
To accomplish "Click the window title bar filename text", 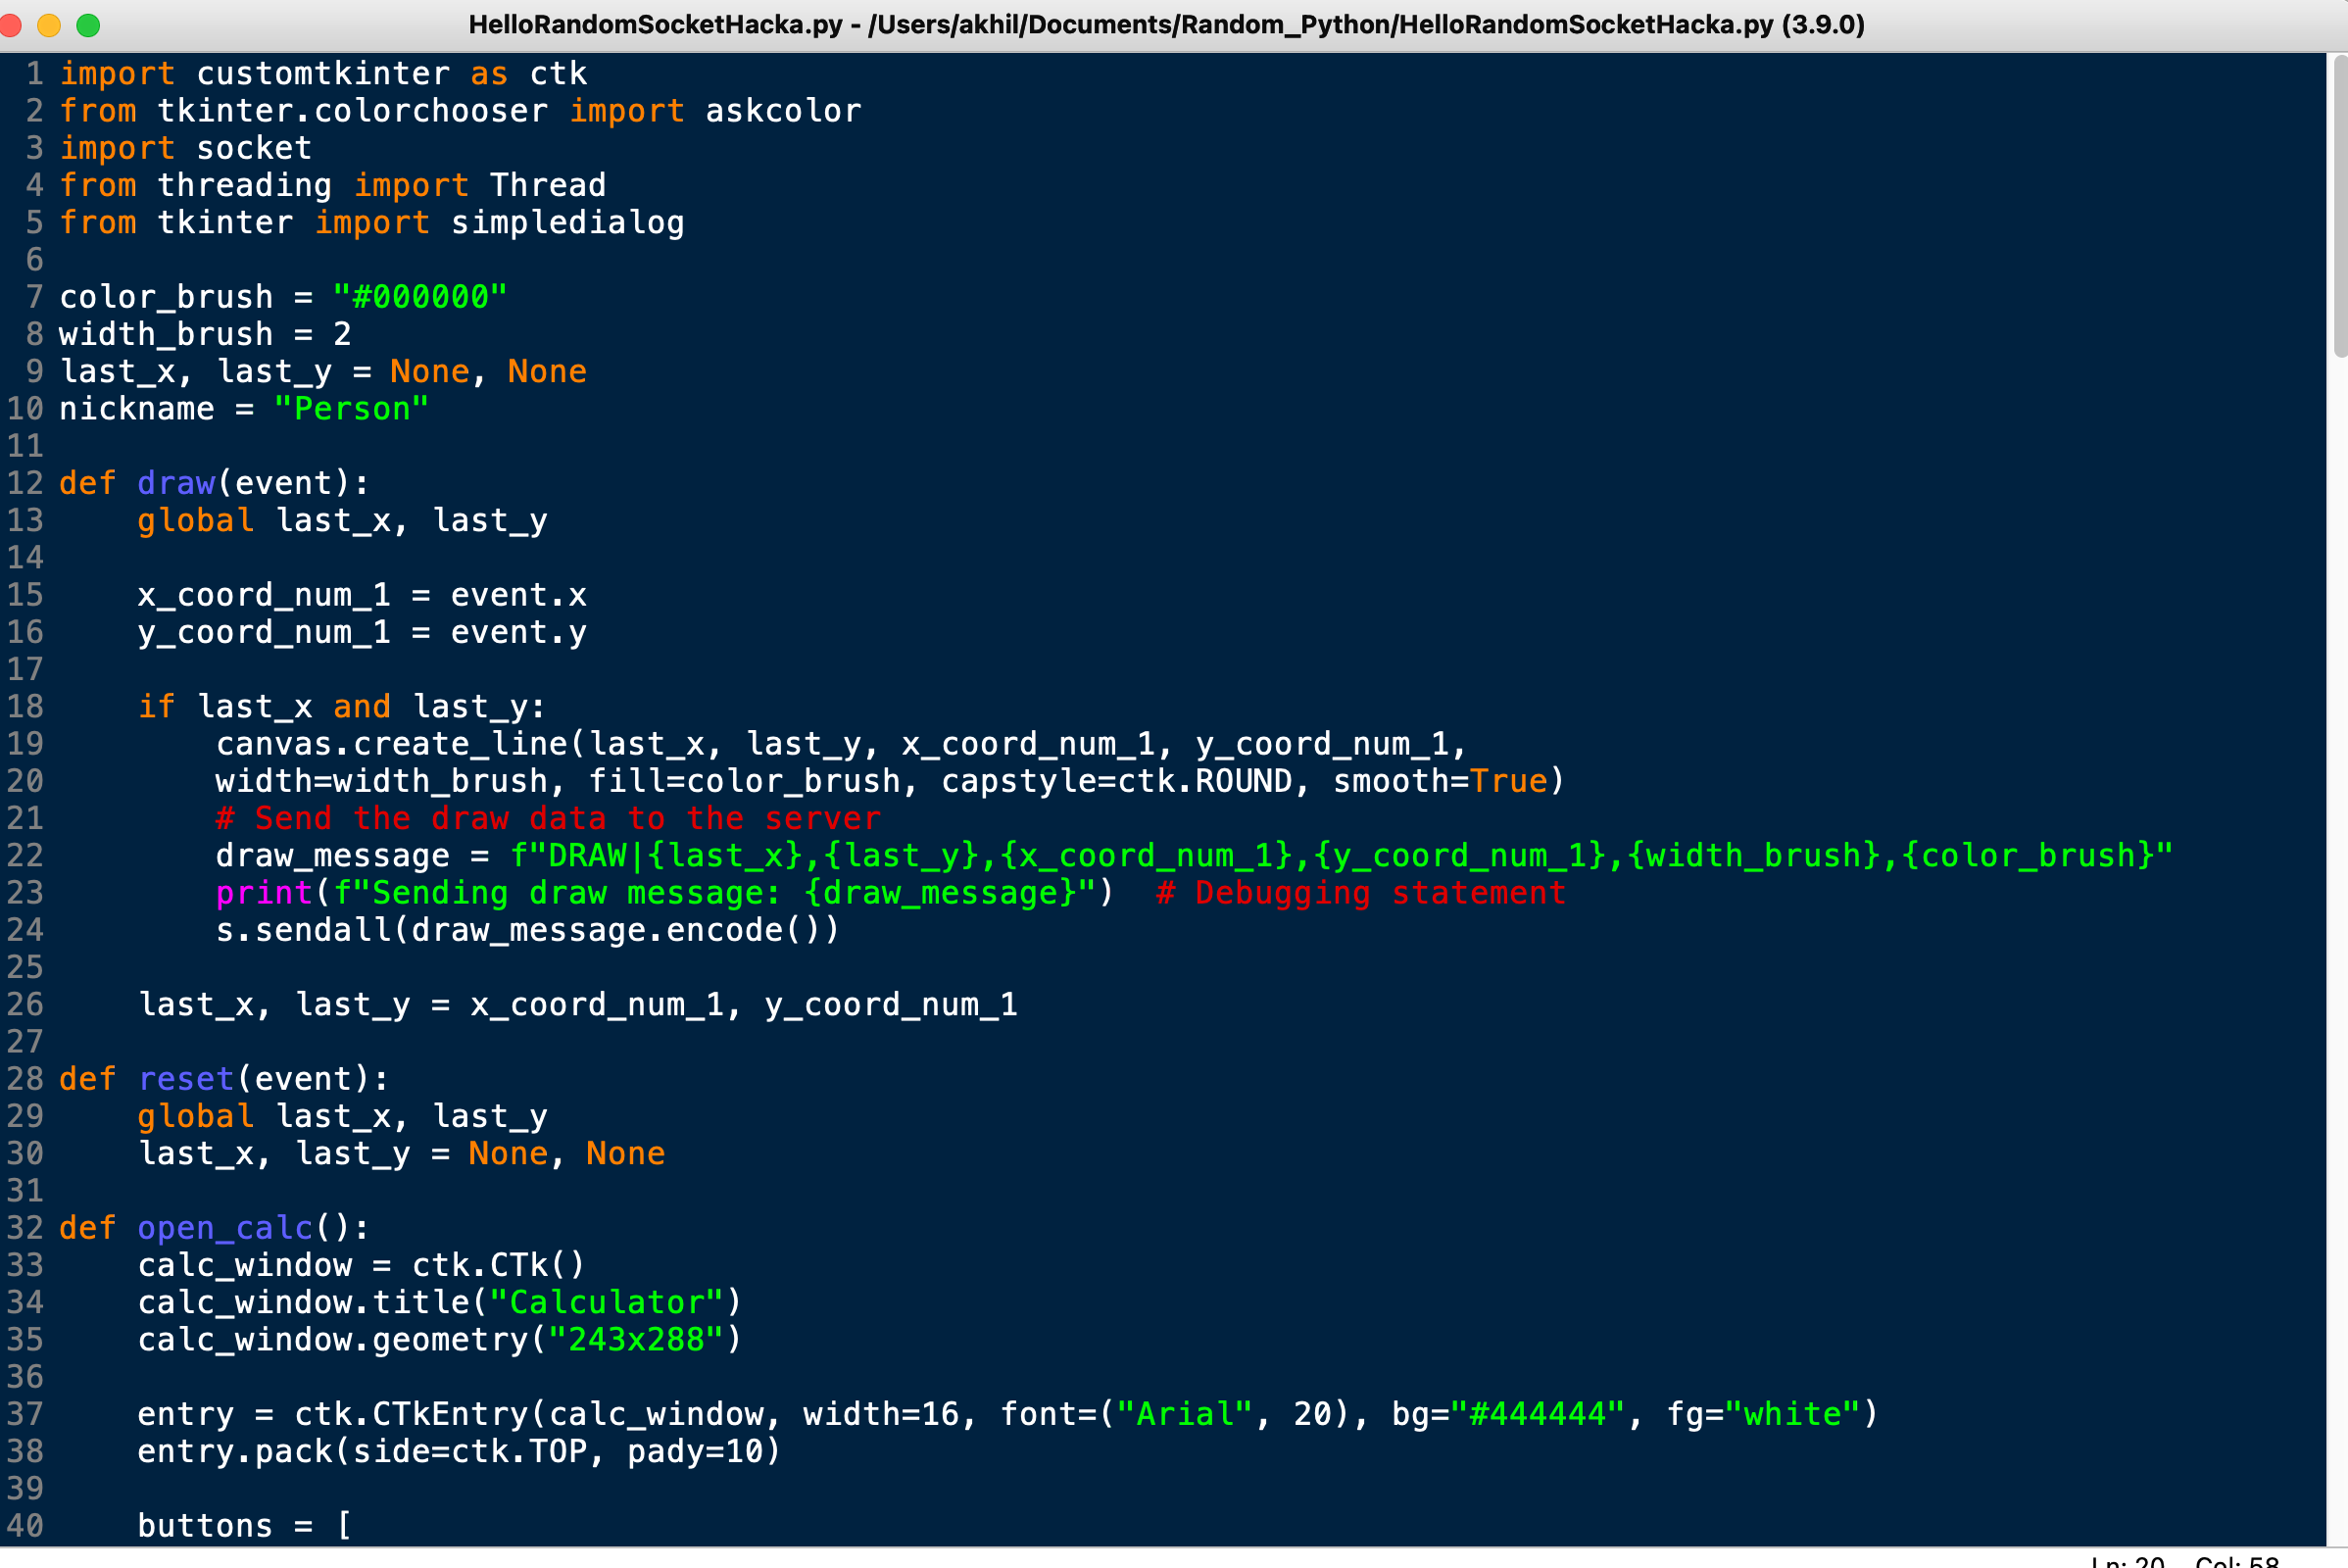I will click(x=655, y=25).
